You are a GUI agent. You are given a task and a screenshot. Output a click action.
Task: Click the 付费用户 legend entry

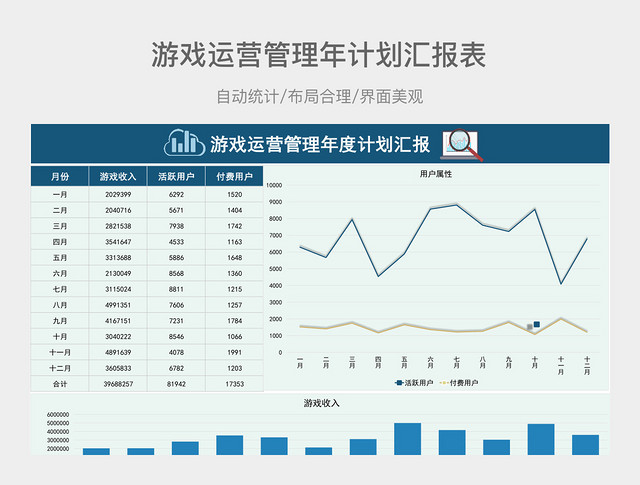tap(459, 383)
